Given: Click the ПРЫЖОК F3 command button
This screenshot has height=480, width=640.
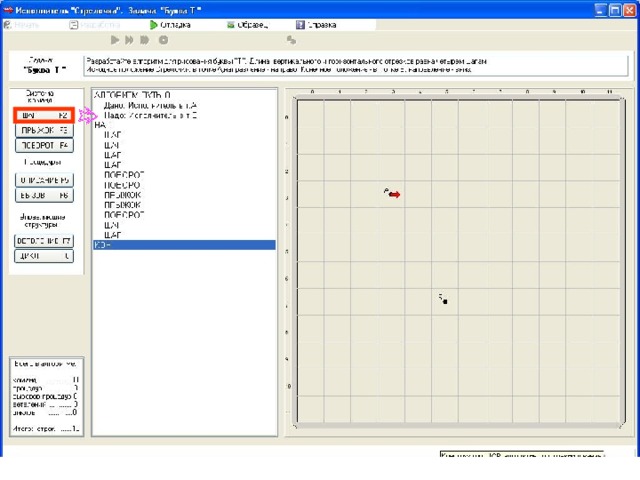Looking at the screenshot, I should tap(44, 131).
